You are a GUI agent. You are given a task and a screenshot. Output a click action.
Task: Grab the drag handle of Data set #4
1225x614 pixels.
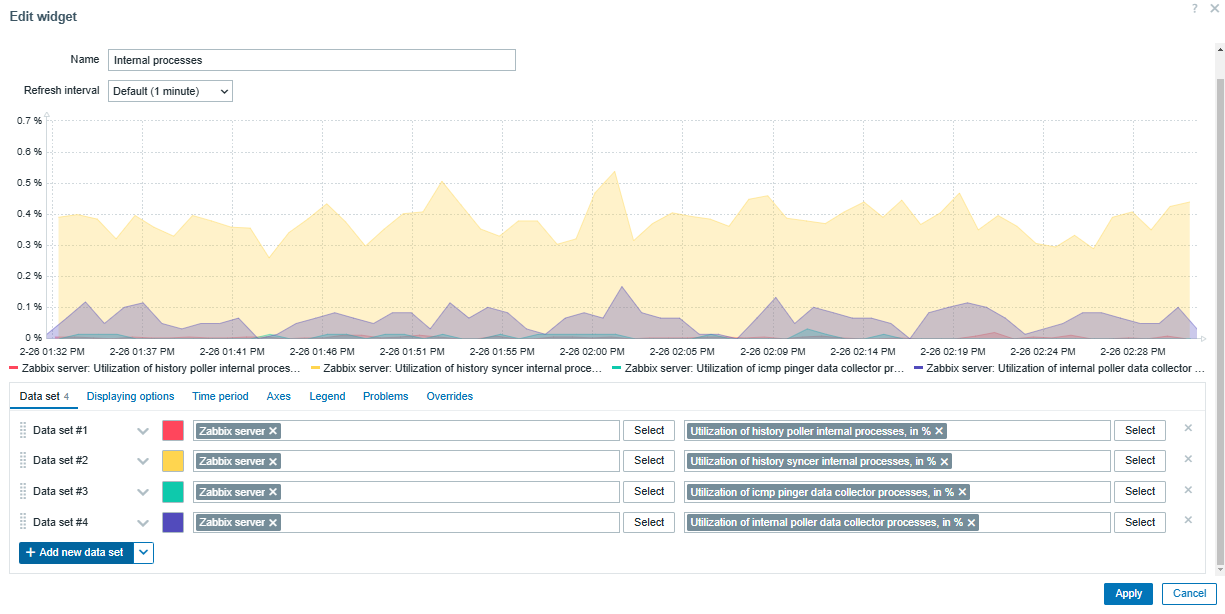pyautogui.click(x=24, y=522)
